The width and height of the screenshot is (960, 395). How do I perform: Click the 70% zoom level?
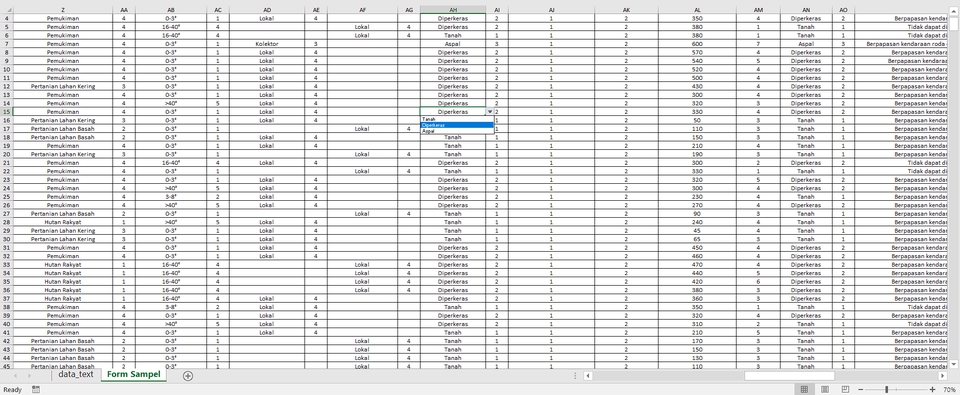pos(949,389)
